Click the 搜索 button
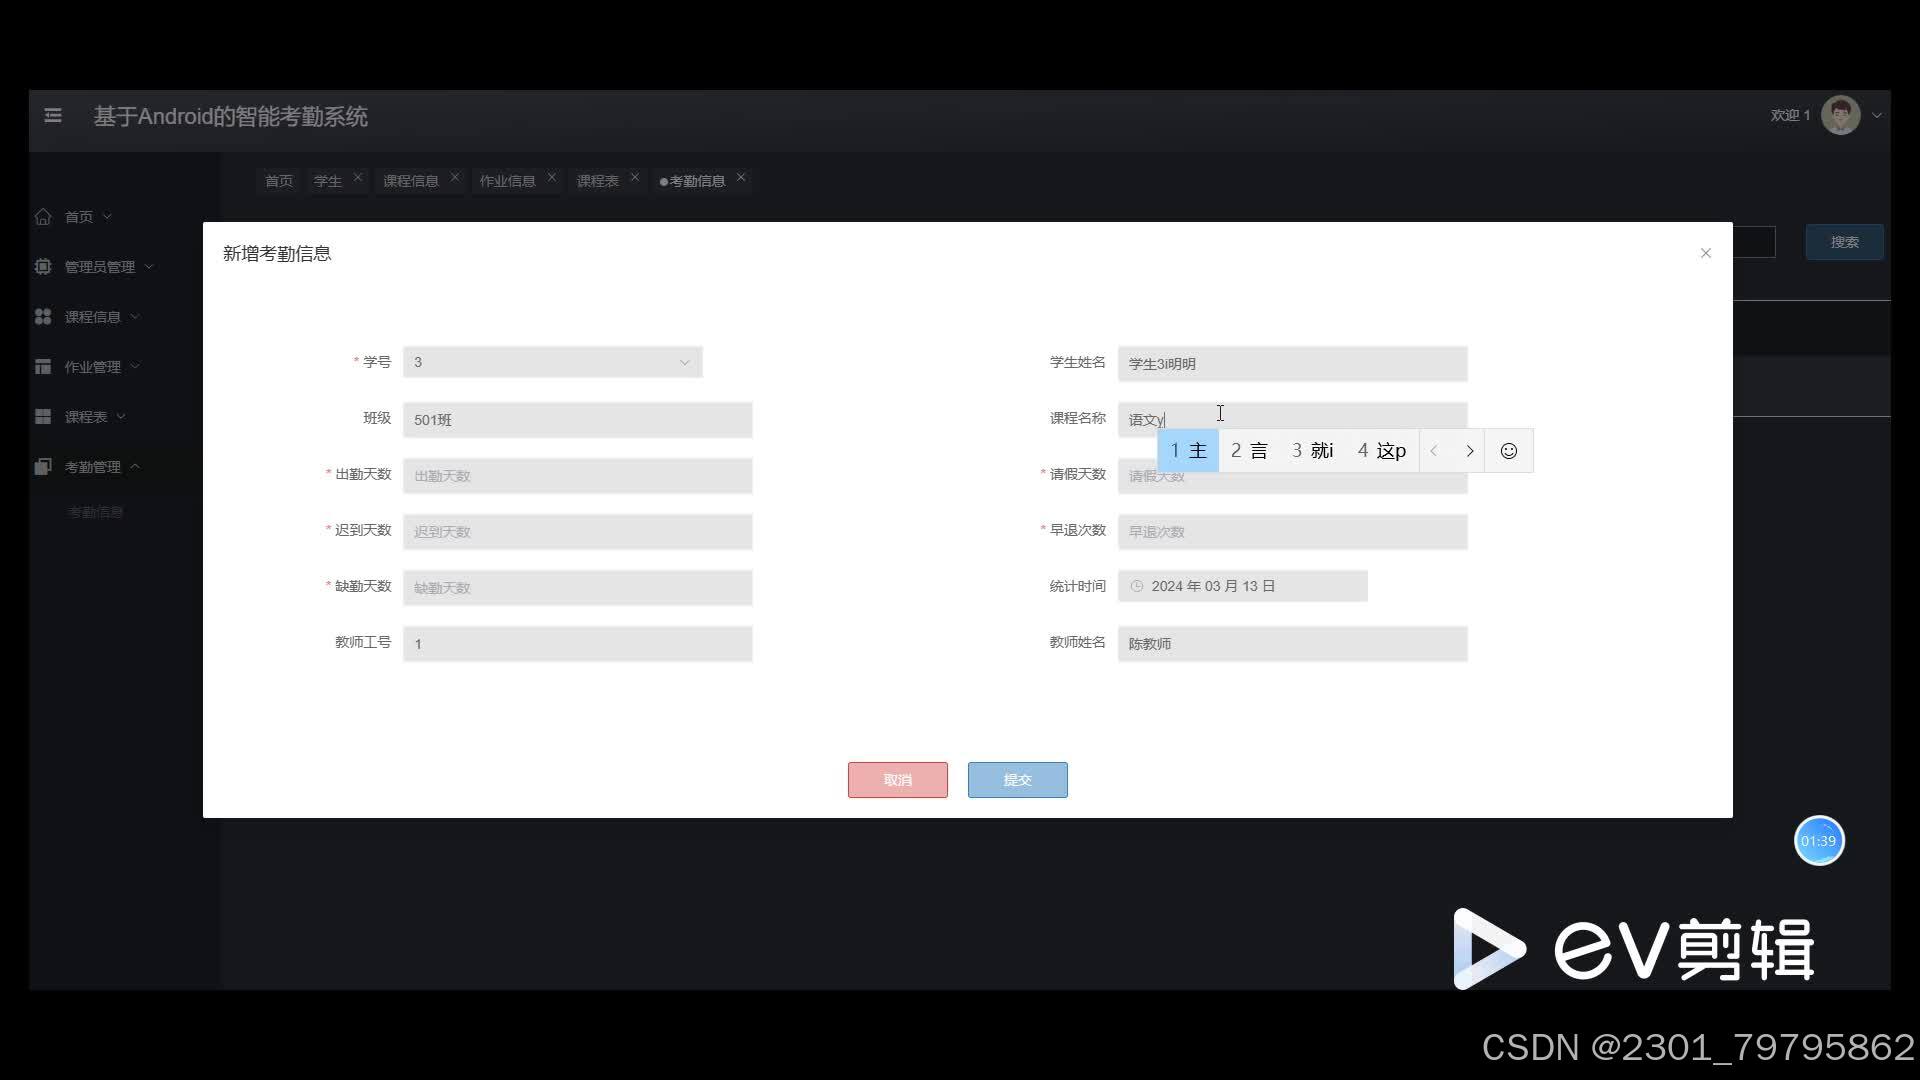 pyautogui.click(x=1844, y=242)
